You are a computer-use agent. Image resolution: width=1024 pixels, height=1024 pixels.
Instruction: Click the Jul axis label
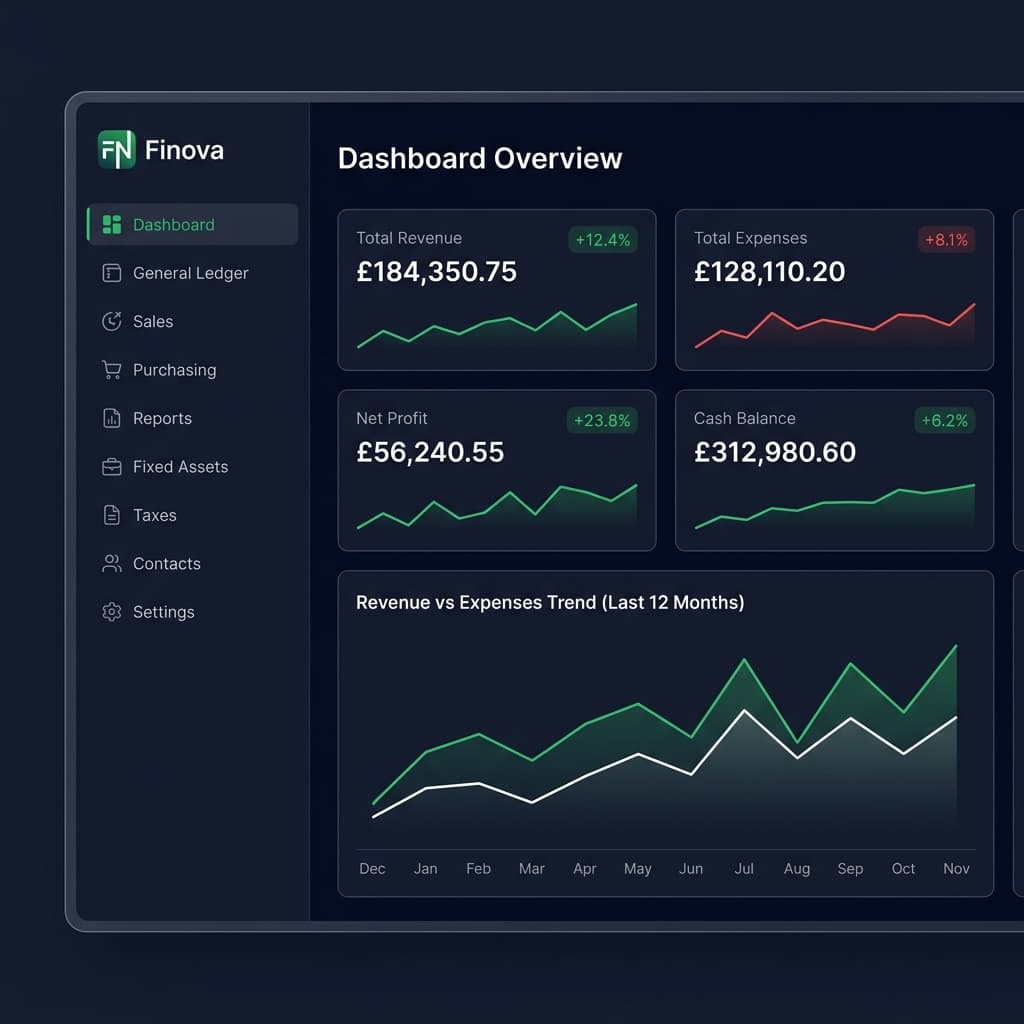[x=744, y=869]
